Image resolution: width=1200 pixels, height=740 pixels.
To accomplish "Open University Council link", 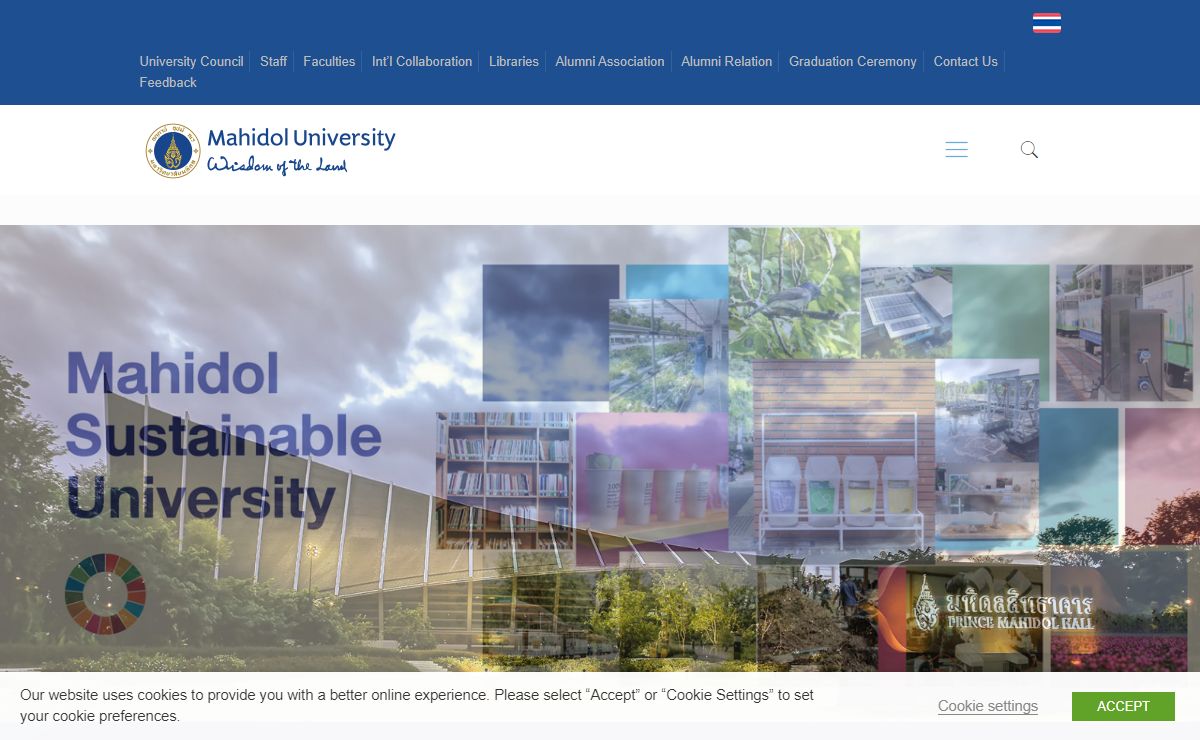I will pyautogui.click(x=191, y=61).
